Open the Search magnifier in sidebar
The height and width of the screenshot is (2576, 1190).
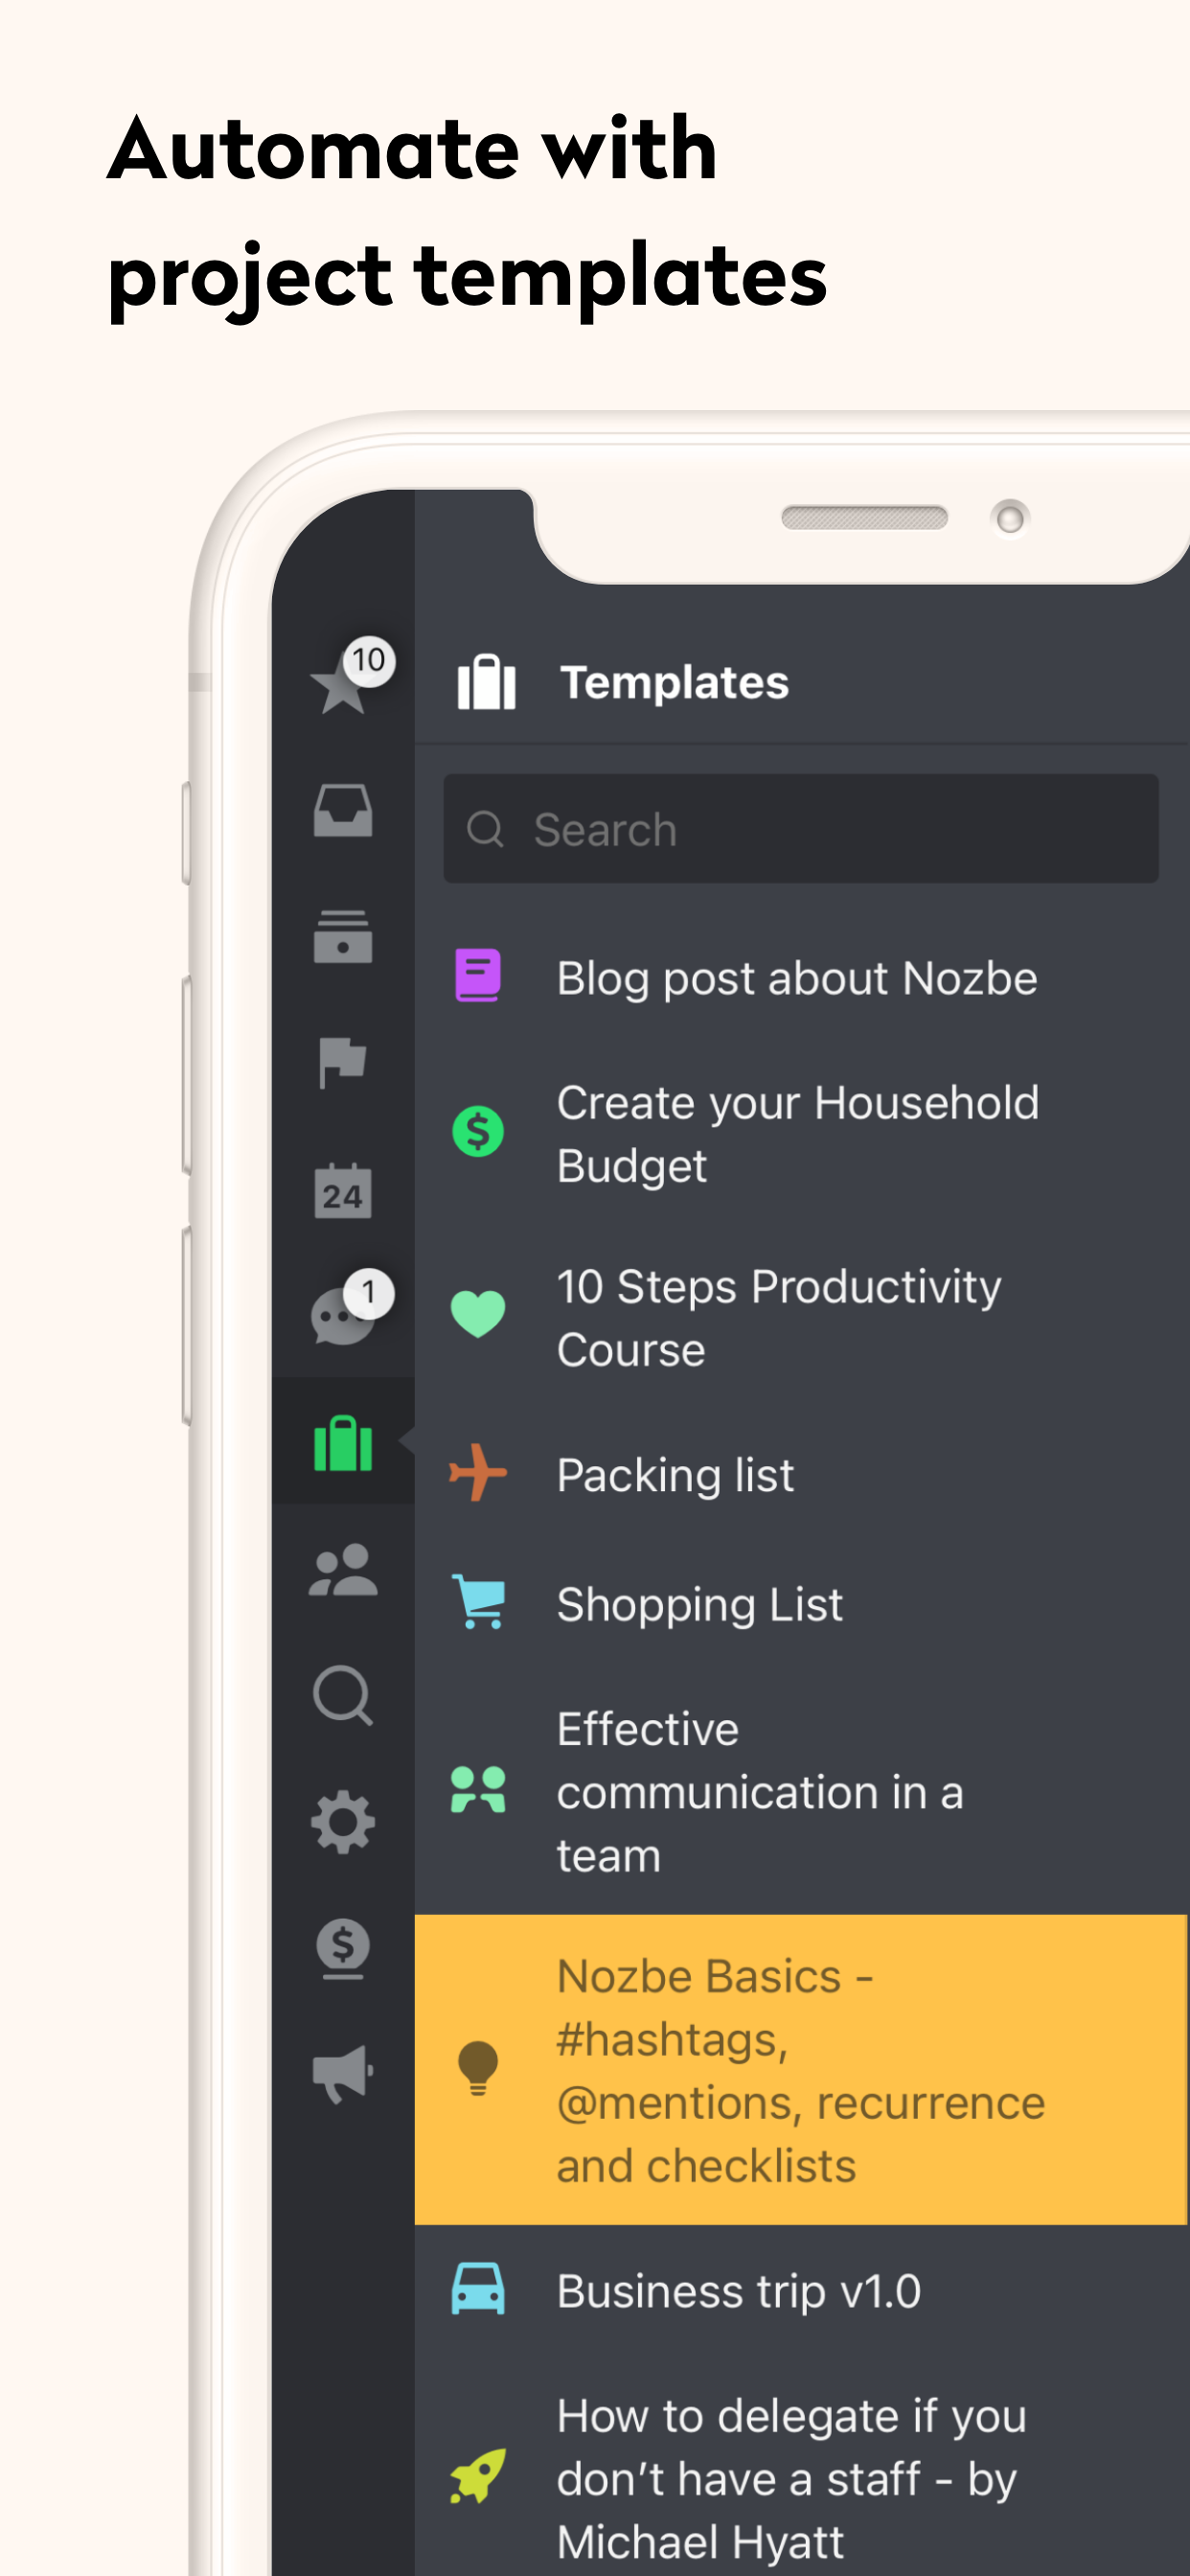(343, 1695)
